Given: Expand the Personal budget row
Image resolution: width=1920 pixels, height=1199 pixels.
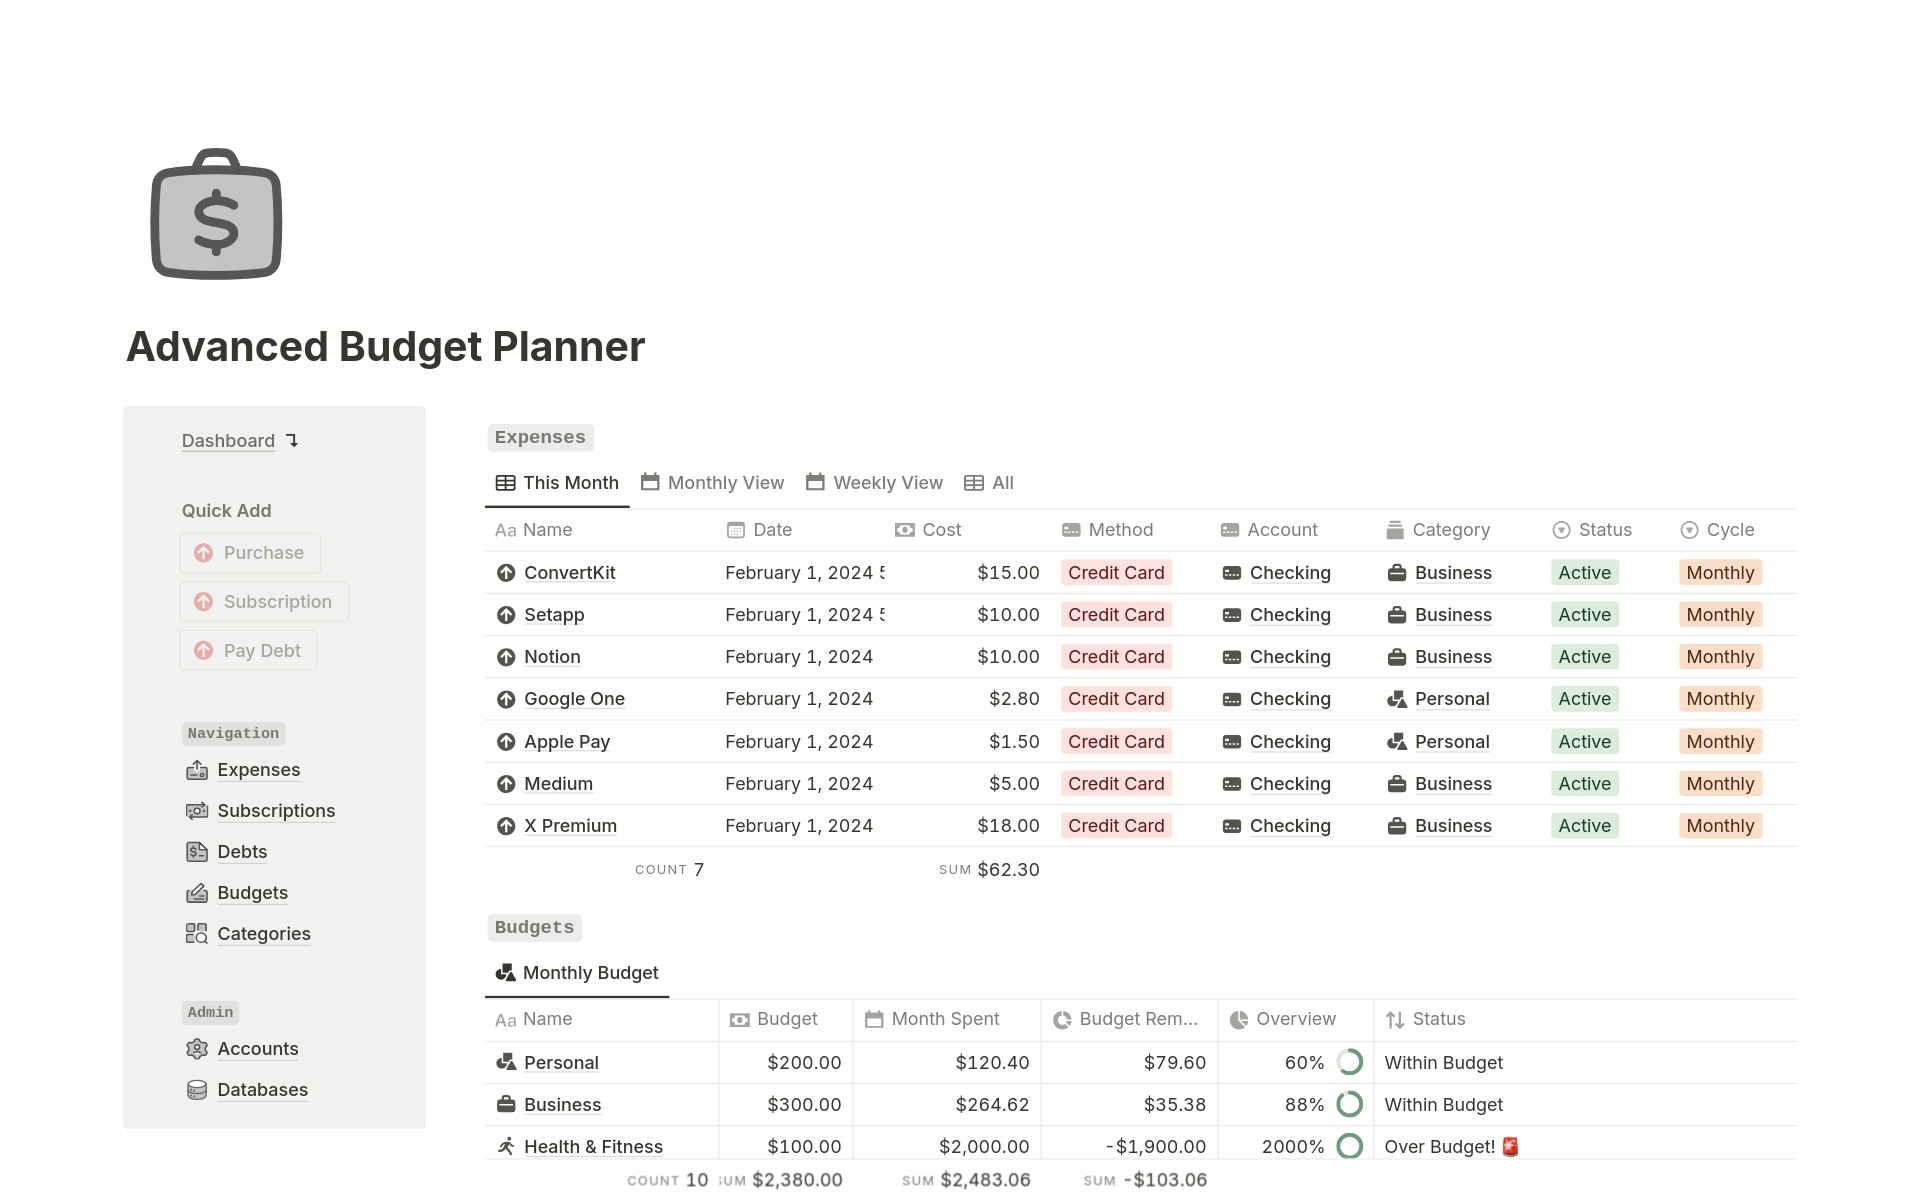Looking at the screenshot, I should tap(559, 1061).
